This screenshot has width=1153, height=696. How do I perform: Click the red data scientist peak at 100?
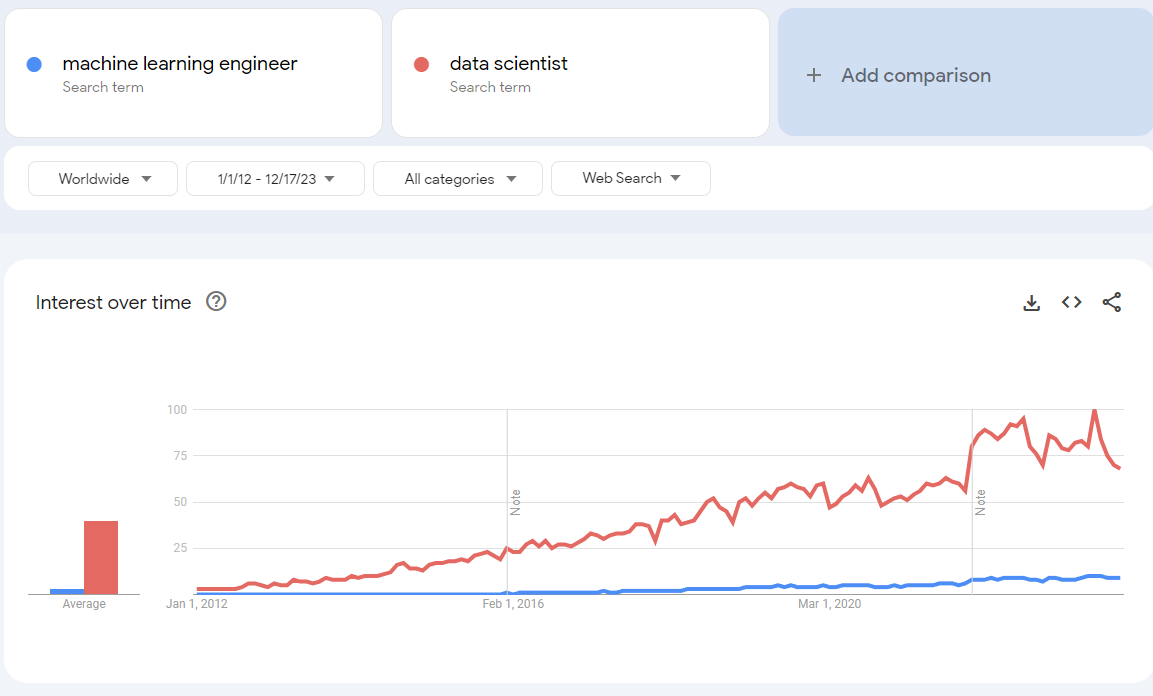[x=1094, y=410]
